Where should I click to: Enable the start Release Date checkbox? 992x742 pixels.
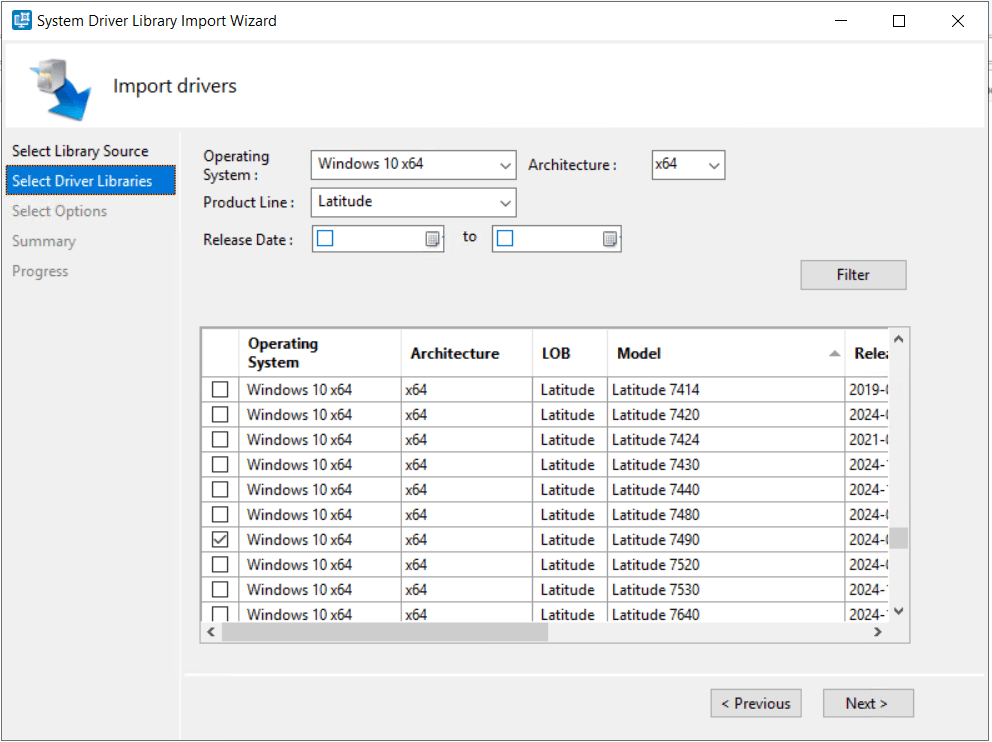(x=325, y=239)
